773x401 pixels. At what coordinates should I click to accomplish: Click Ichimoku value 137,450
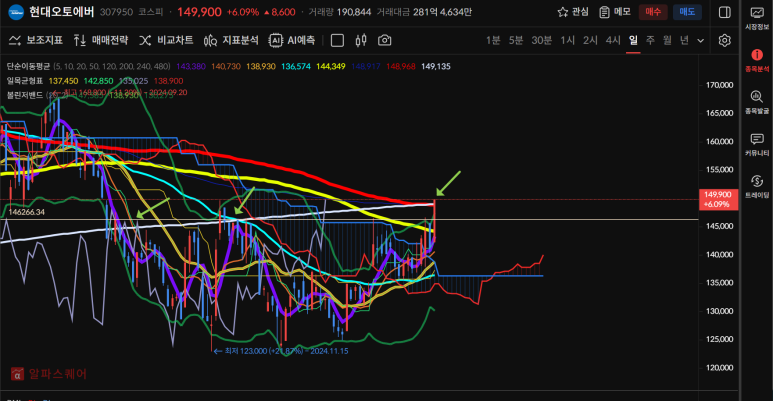pyautogui.click(x=63, y=80)
